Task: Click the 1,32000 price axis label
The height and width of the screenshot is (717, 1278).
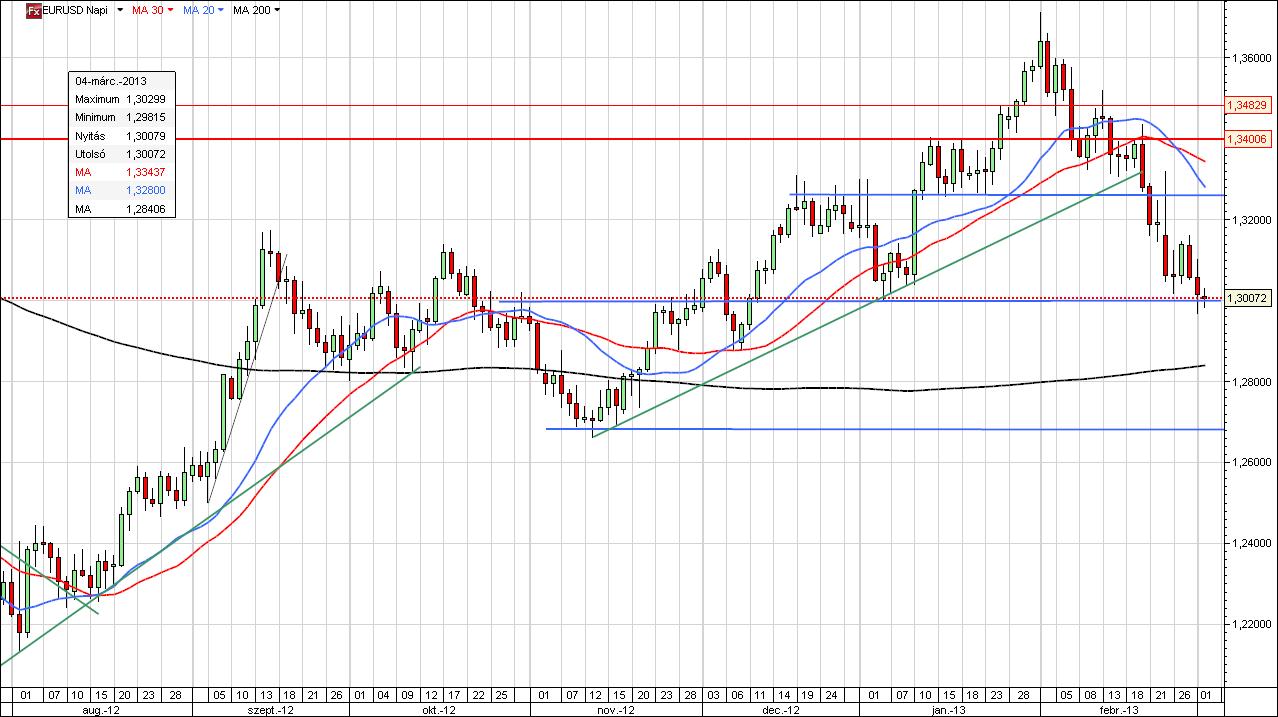Action: pos(1251,221)
